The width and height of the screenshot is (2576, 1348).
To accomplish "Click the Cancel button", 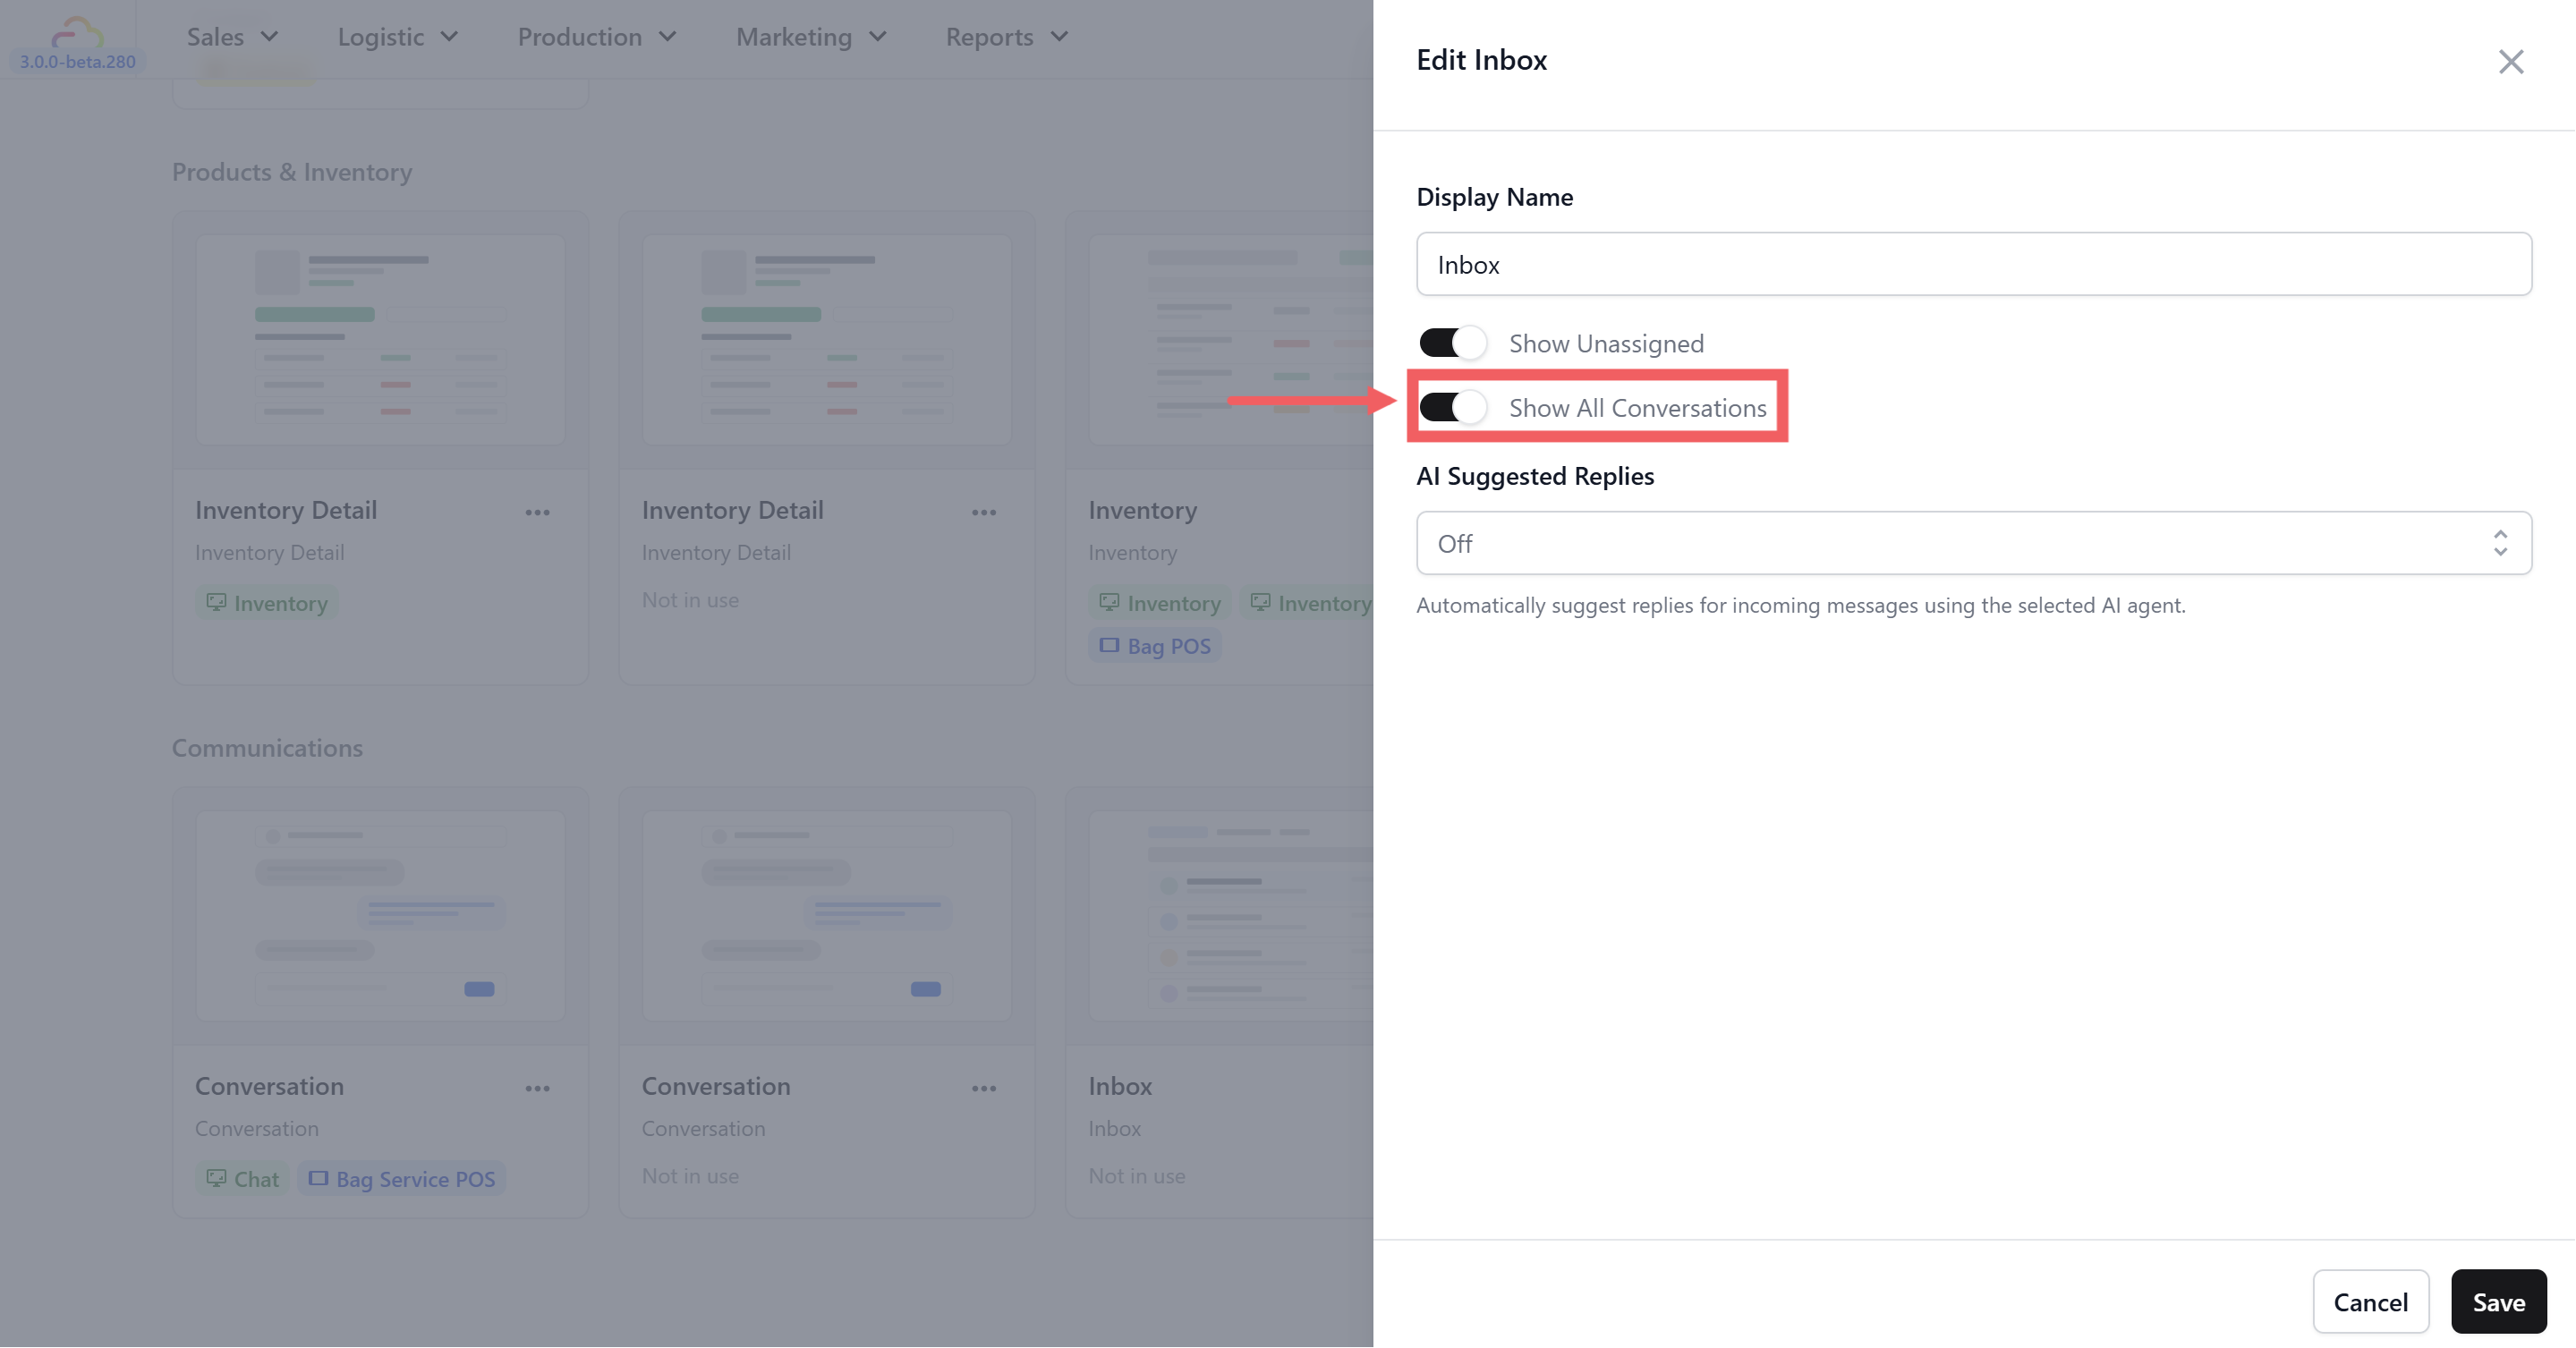I will click(x=2370, y=1301).
